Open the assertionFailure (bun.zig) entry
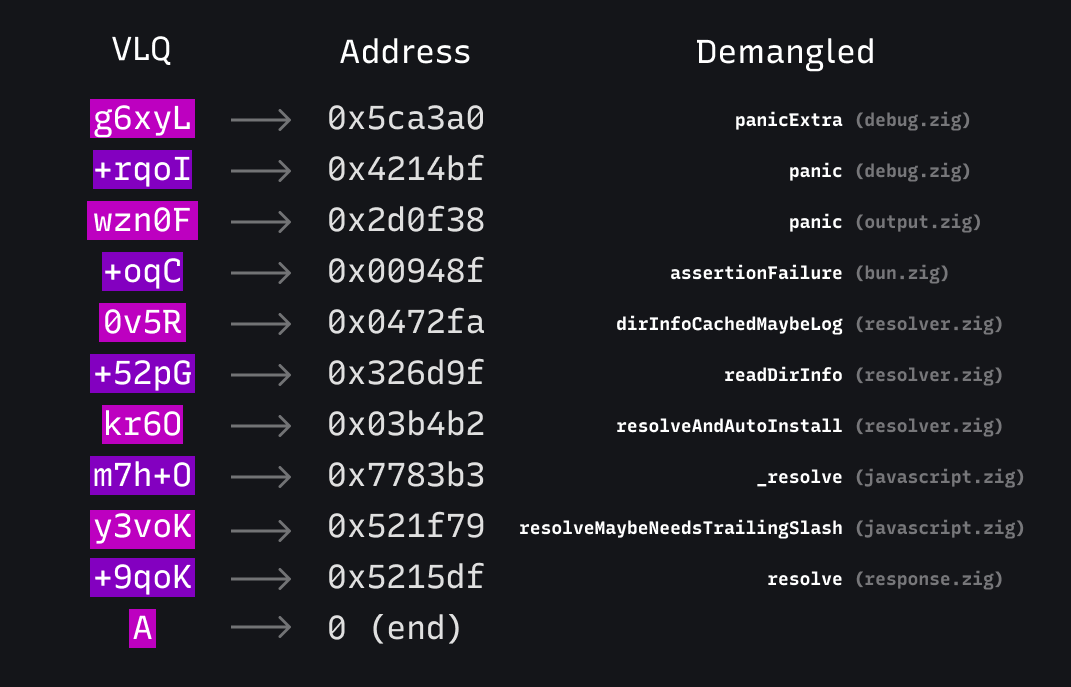The image size is (1071, 687). 809,273
